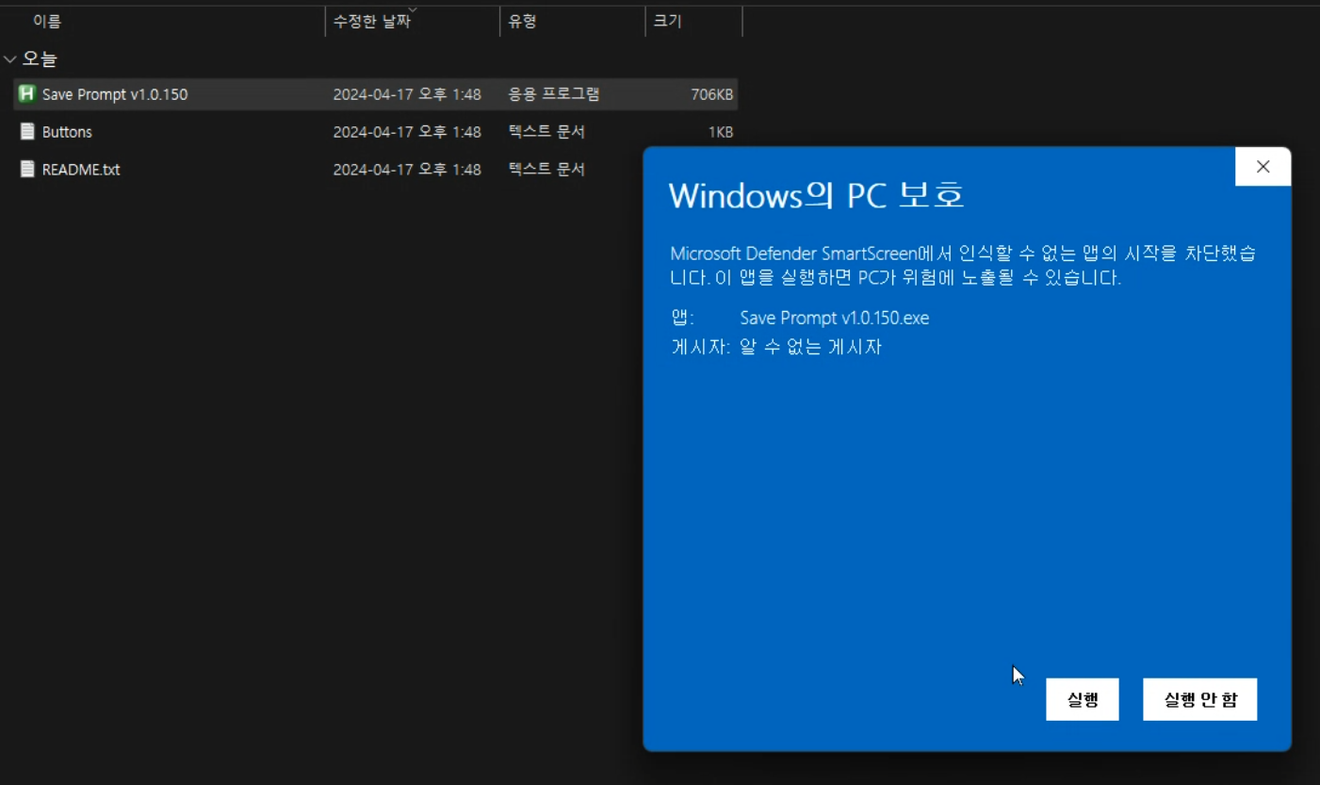This screenshot has height=785, width=1320.
Task: Click the 텍스트 문서 type of Buttons
Action: click(x=547, y=132)
